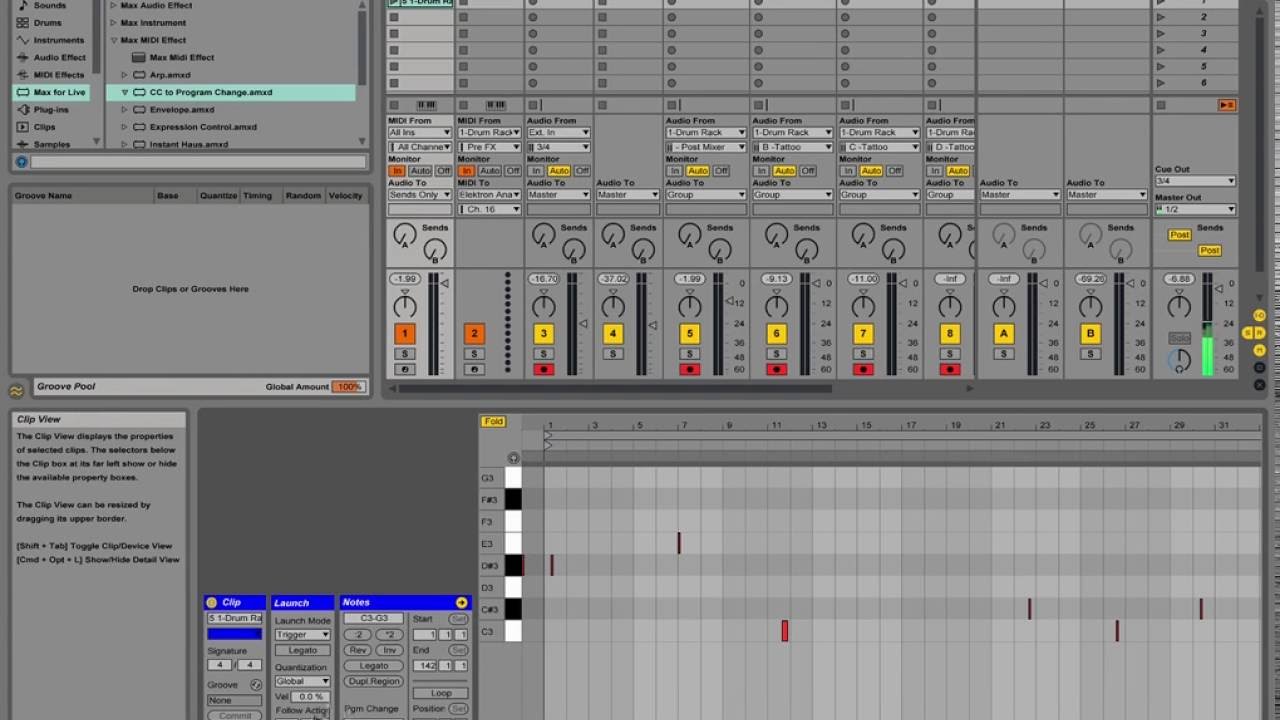Viewport: 1280px width, 720px height.
Task: Toggle track 1 activator button
Action: (404, 334)
